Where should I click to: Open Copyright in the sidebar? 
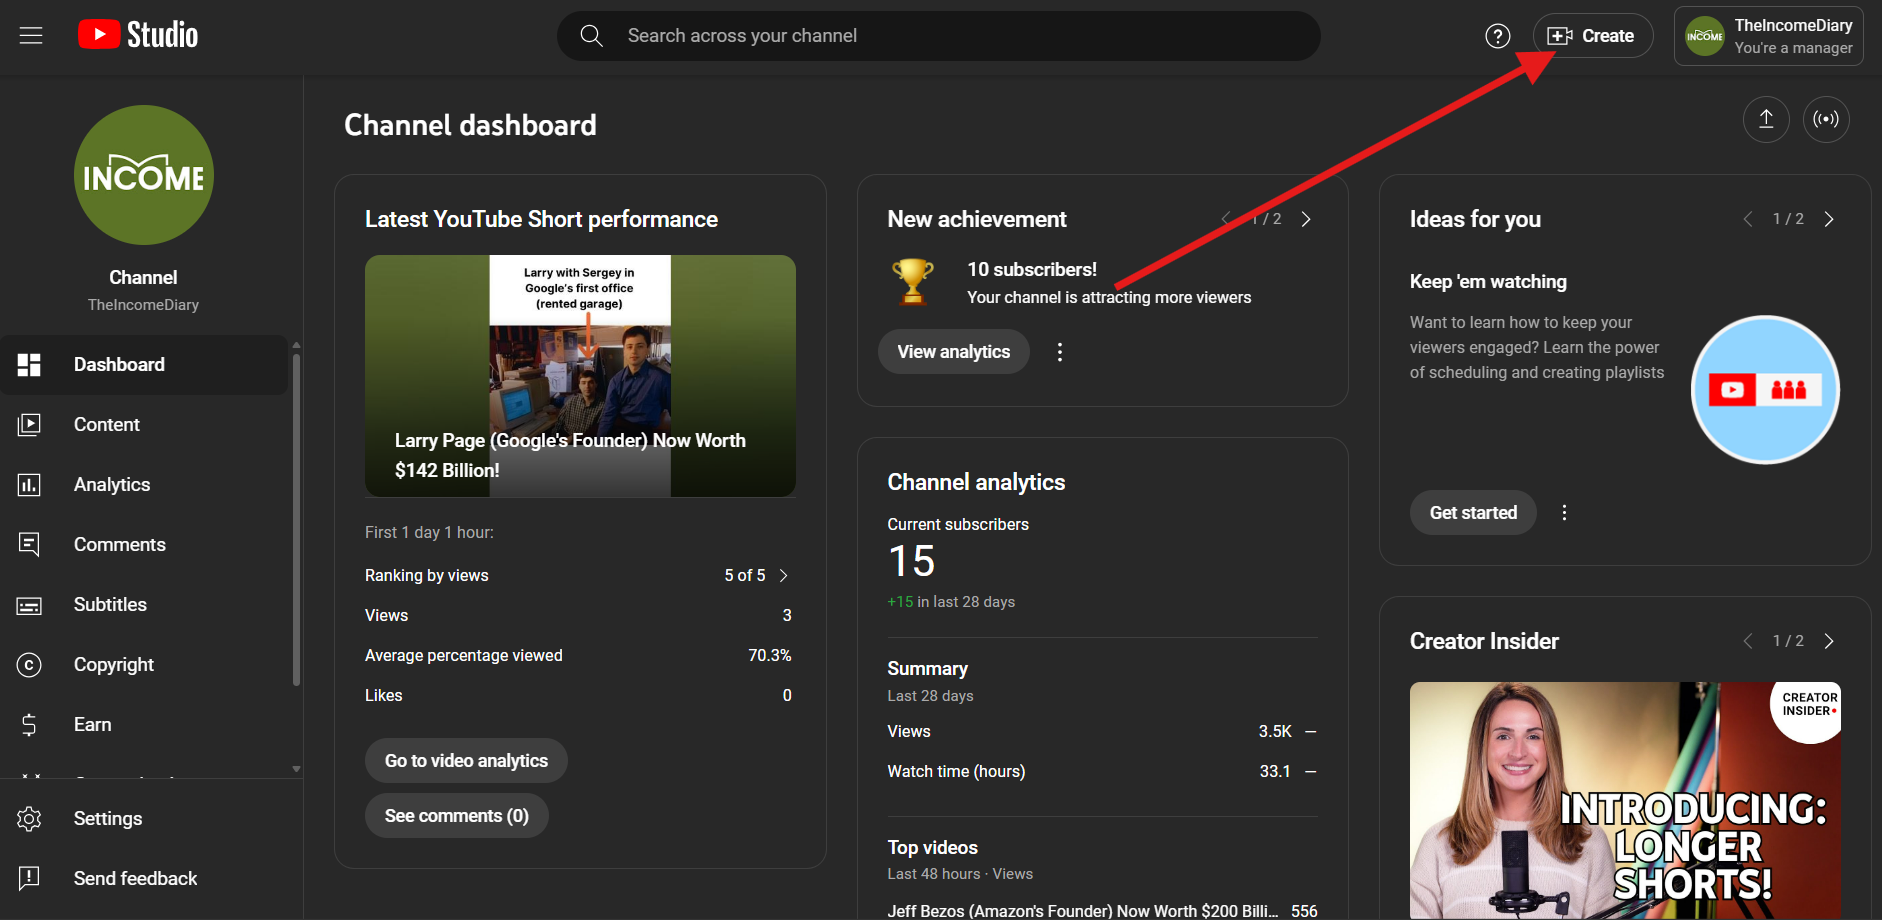(144, 665)
